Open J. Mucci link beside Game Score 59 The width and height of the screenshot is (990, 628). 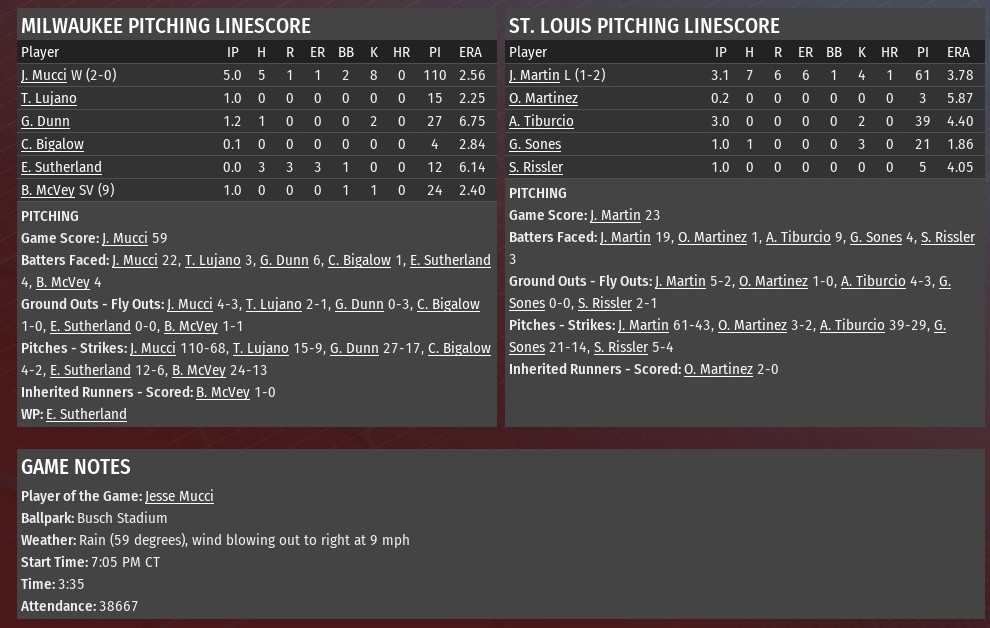coord(124,239)
